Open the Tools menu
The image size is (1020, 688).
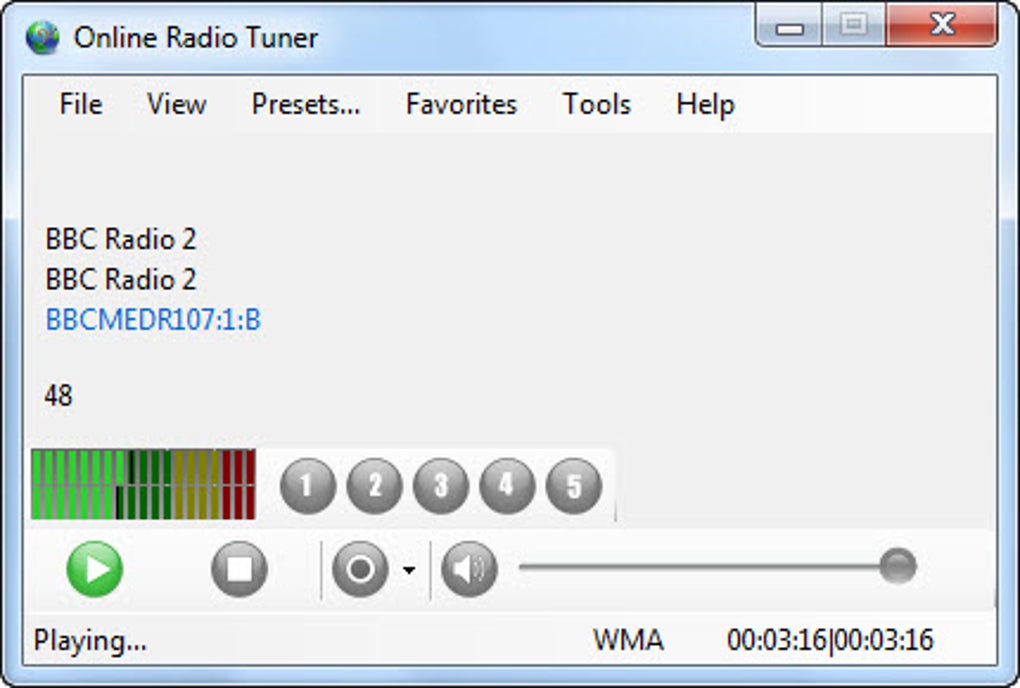597,104
